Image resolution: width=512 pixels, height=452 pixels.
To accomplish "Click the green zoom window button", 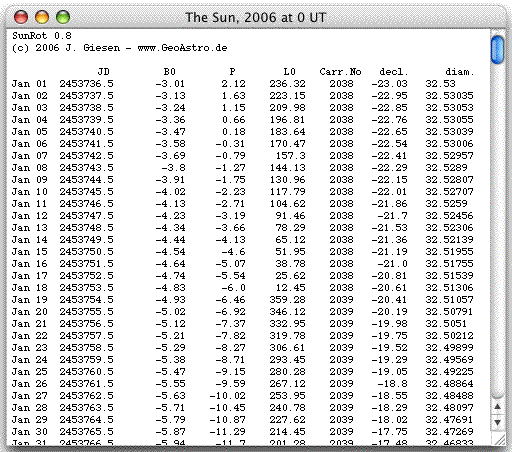I will [63, 17].
